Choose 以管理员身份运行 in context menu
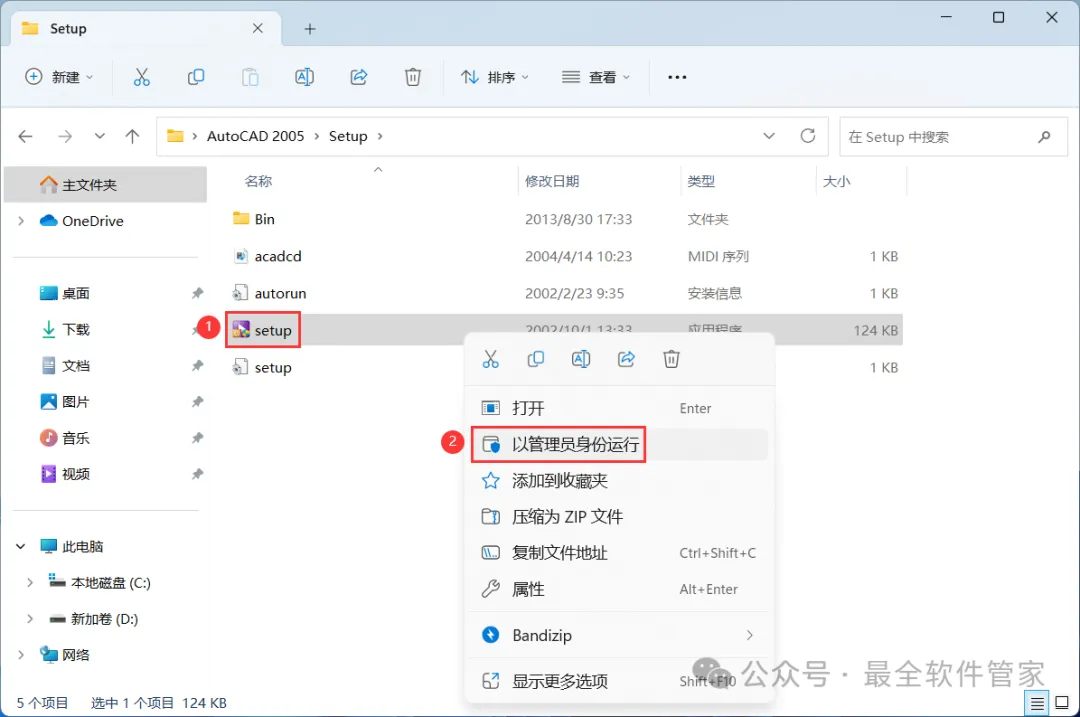This screenshot has height=717, width=1080. pyautogui.click(x=620, y=444)
